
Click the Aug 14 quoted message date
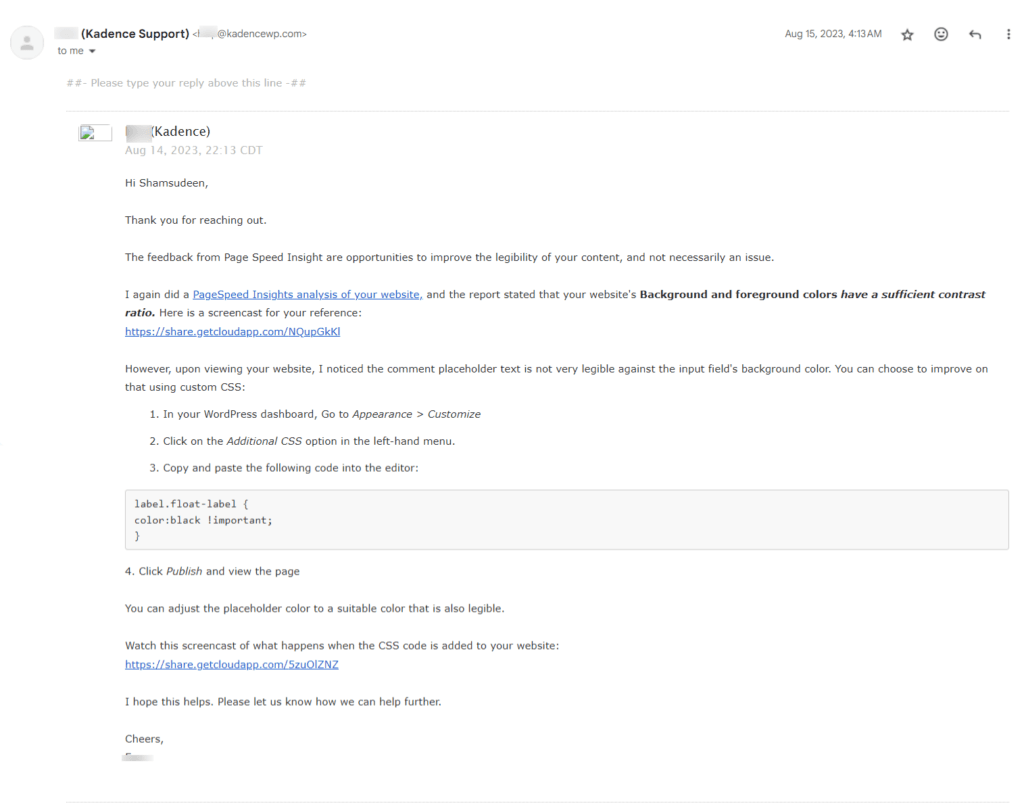point(193,150)
